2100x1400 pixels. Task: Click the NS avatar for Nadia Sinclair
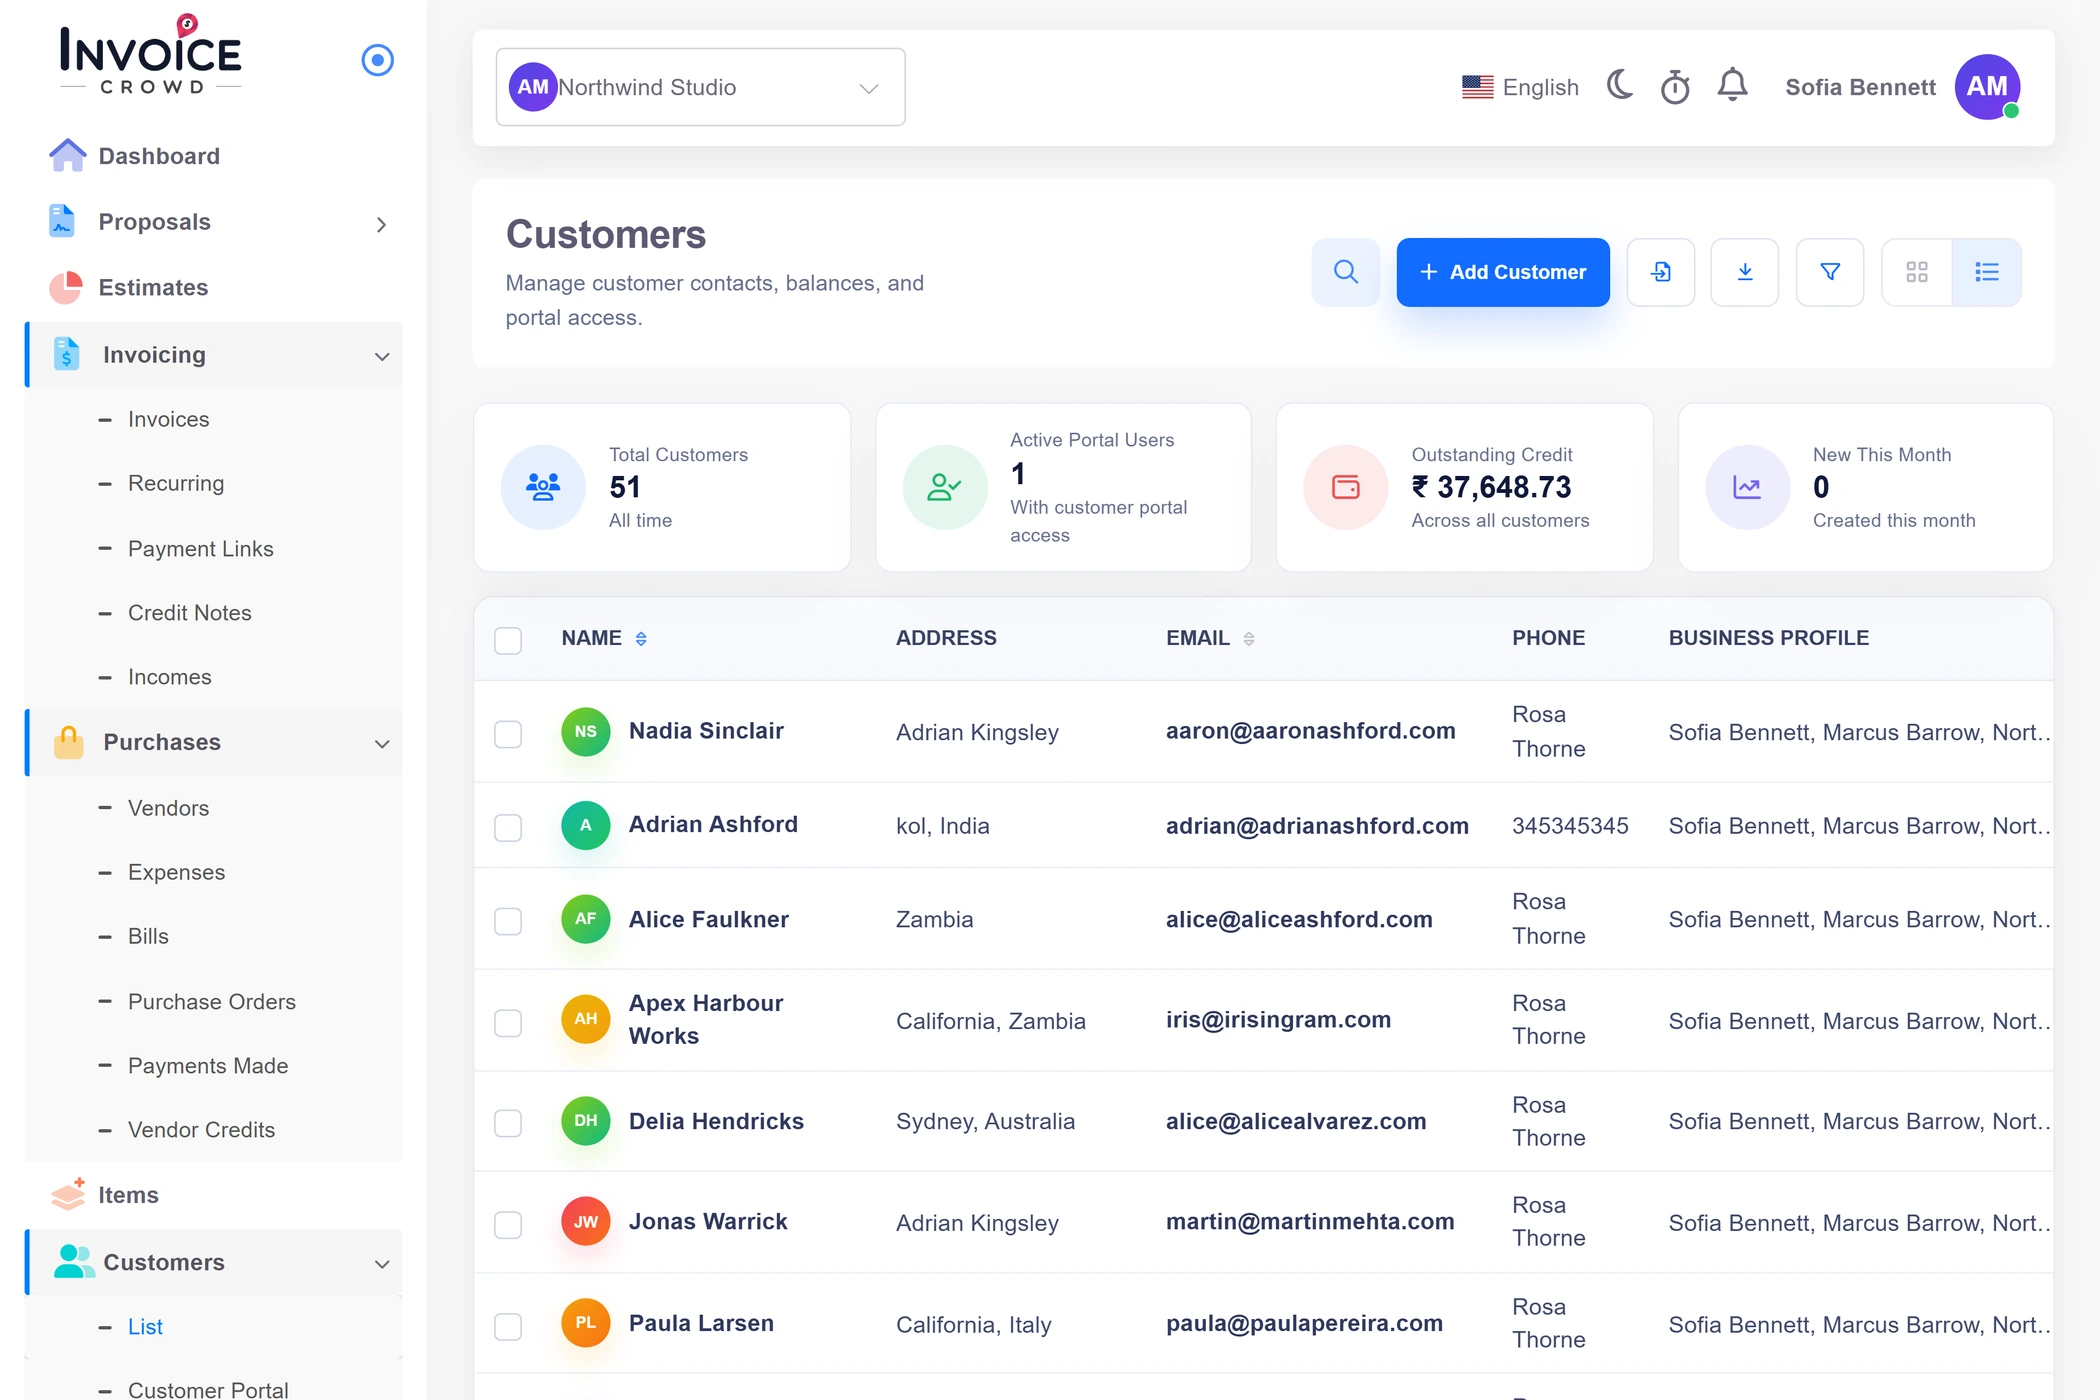pos(586,731)
